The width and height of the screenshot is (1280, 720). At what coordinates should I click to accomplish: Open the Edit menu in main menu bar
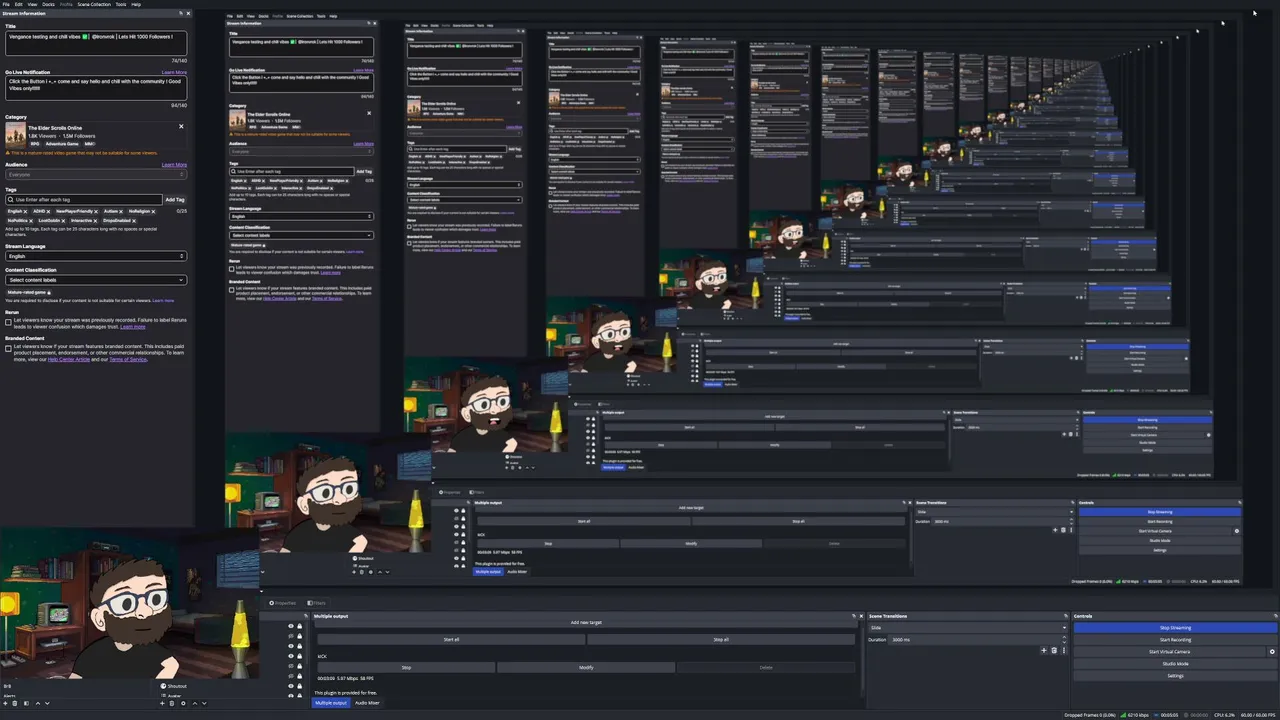click(x=18, y=4)
